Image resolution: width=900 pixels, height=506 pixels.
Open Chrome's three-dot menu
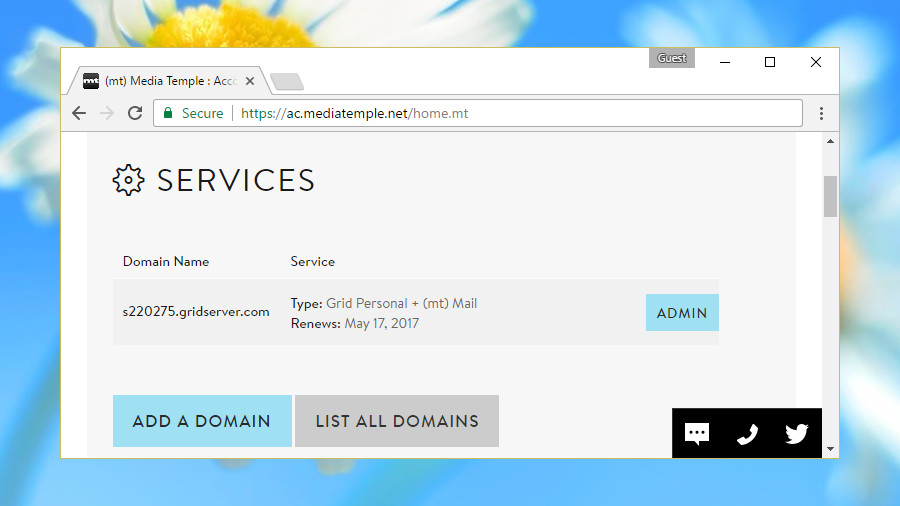click(821, 113)
